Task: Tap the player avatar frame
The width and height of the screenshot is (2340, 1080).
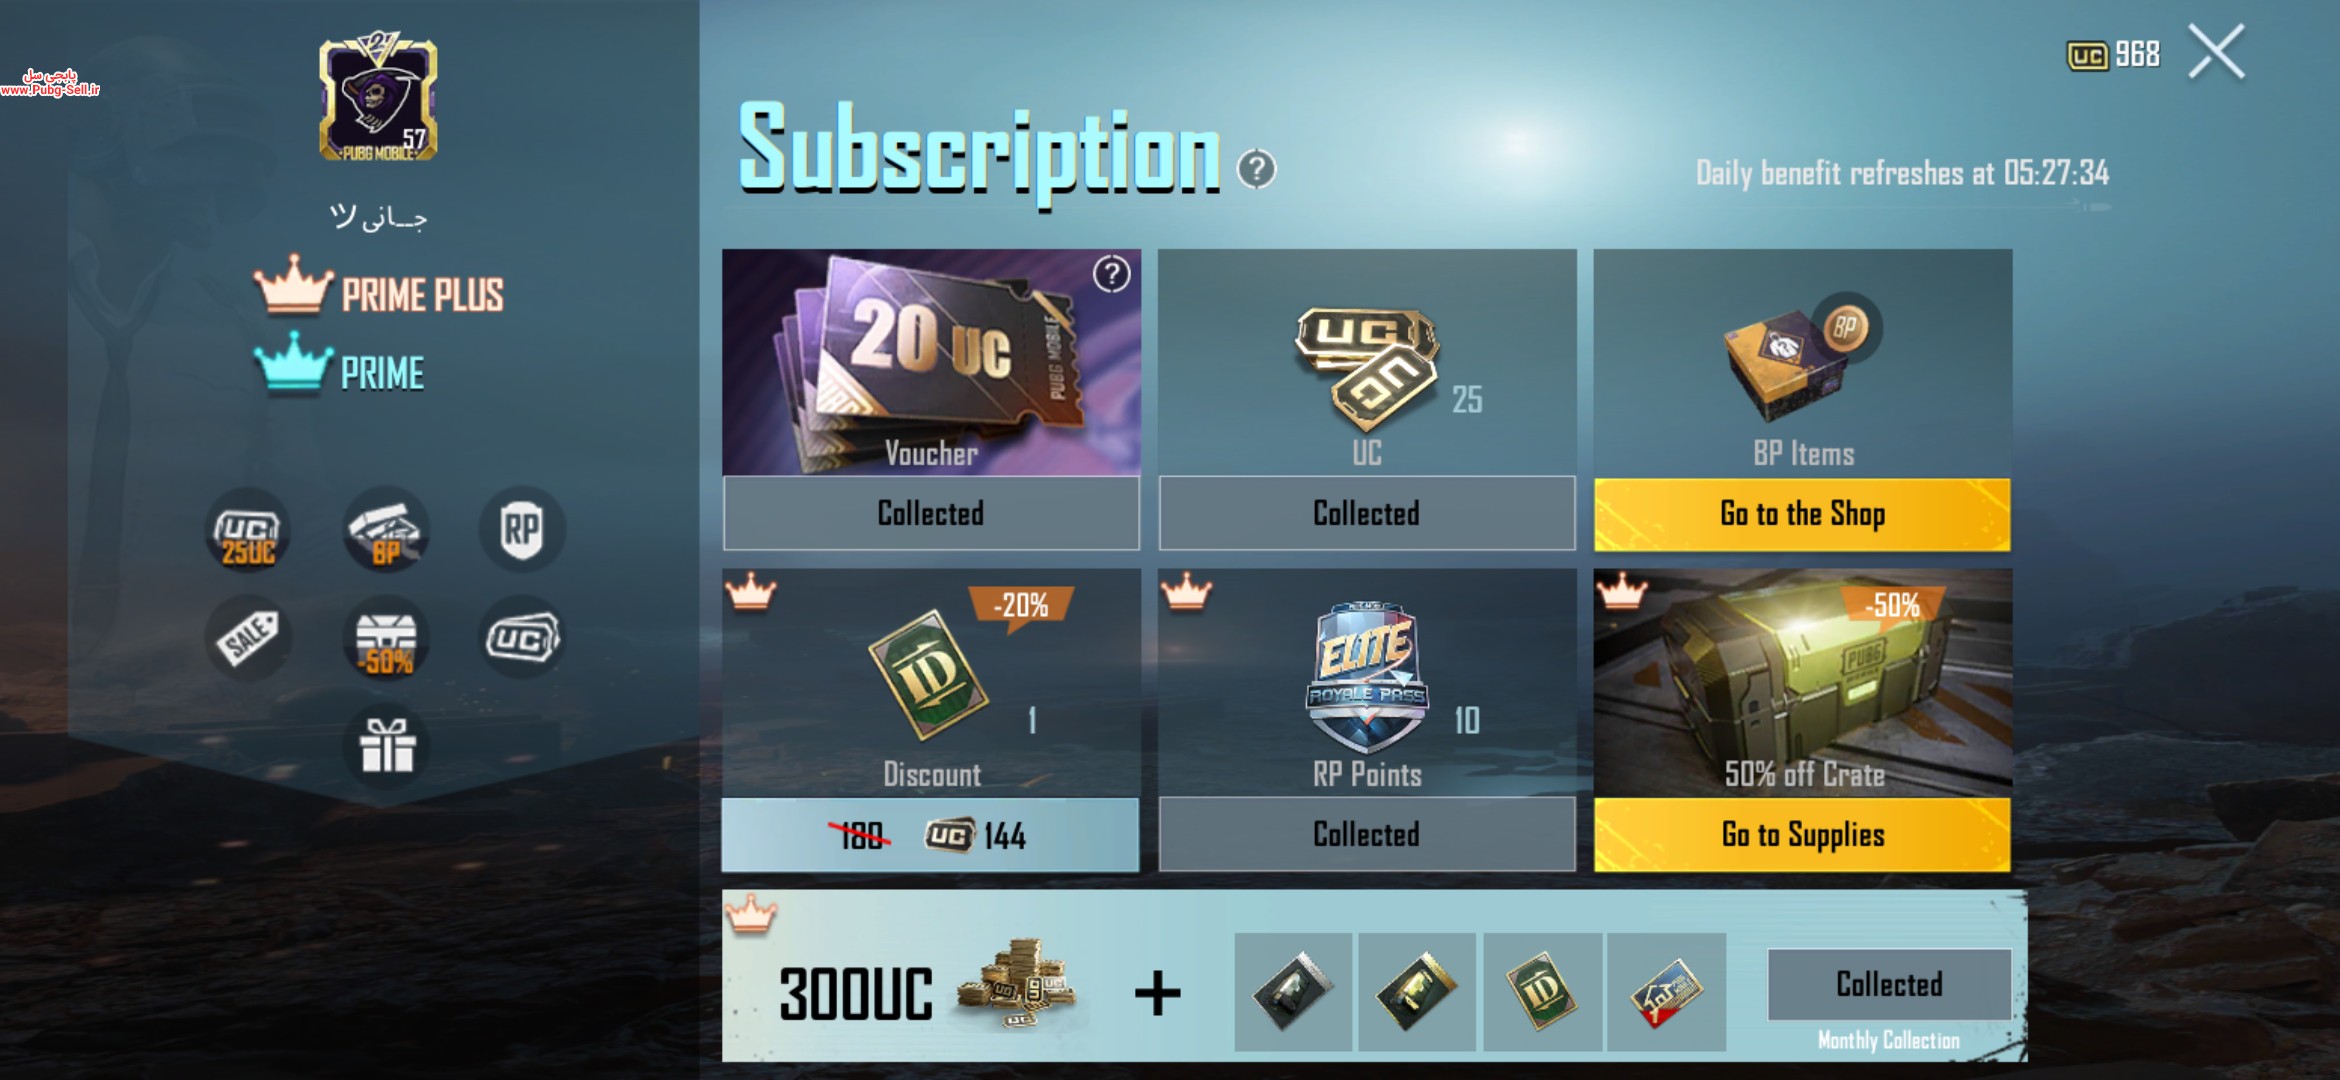Action: click(x=378, y=97)
